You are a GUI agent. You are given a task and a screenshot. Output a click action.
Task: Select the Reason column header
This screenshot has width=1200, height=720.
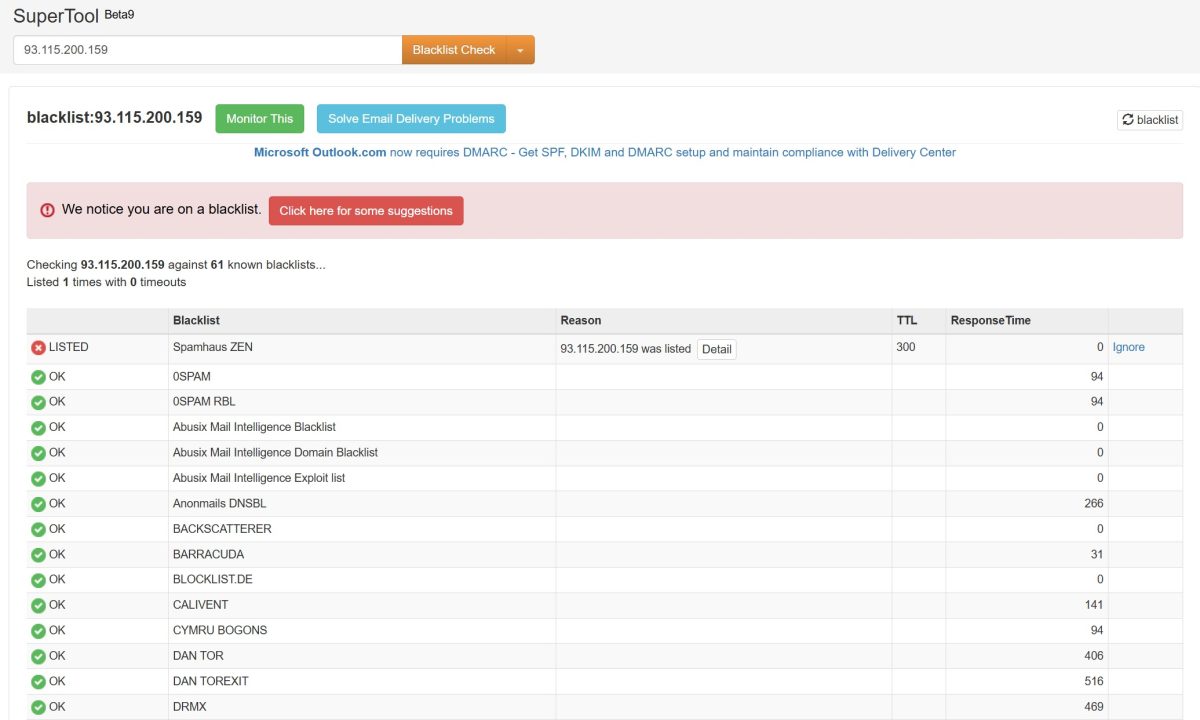tap(581, 320)
